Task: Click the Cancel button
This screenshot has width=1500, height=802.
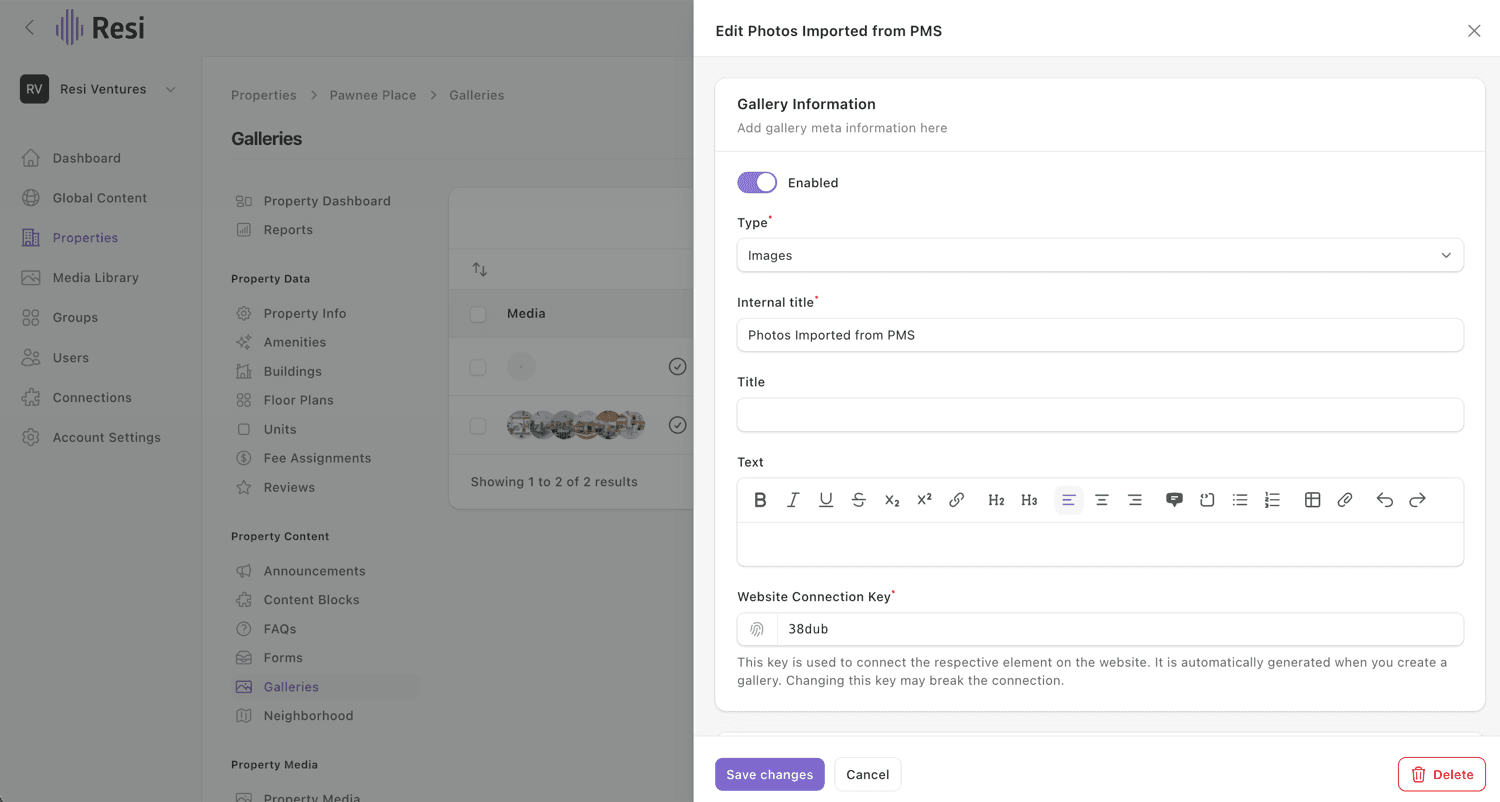Action: click(868, 775)
